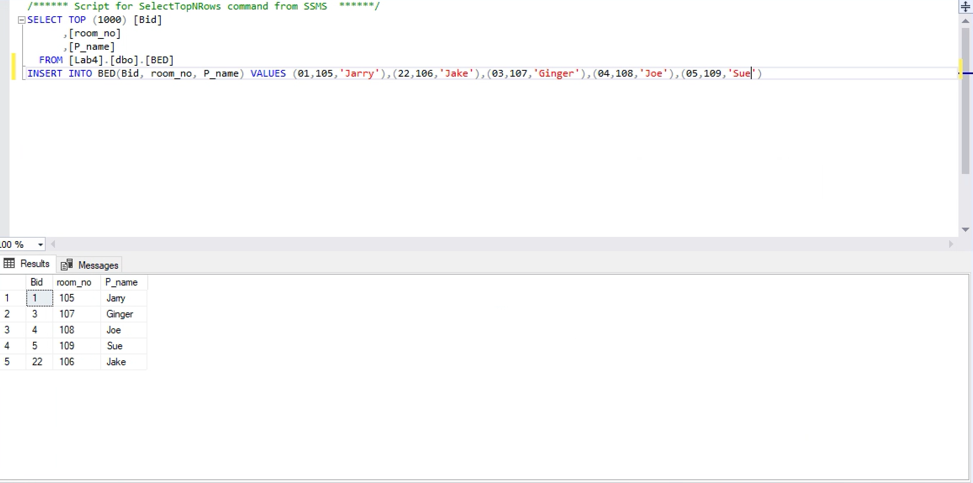Screen dimensions: 973x483
Task: Click the INTO keyword in the query
Action: pyautogui.click(x=80, y=73)
